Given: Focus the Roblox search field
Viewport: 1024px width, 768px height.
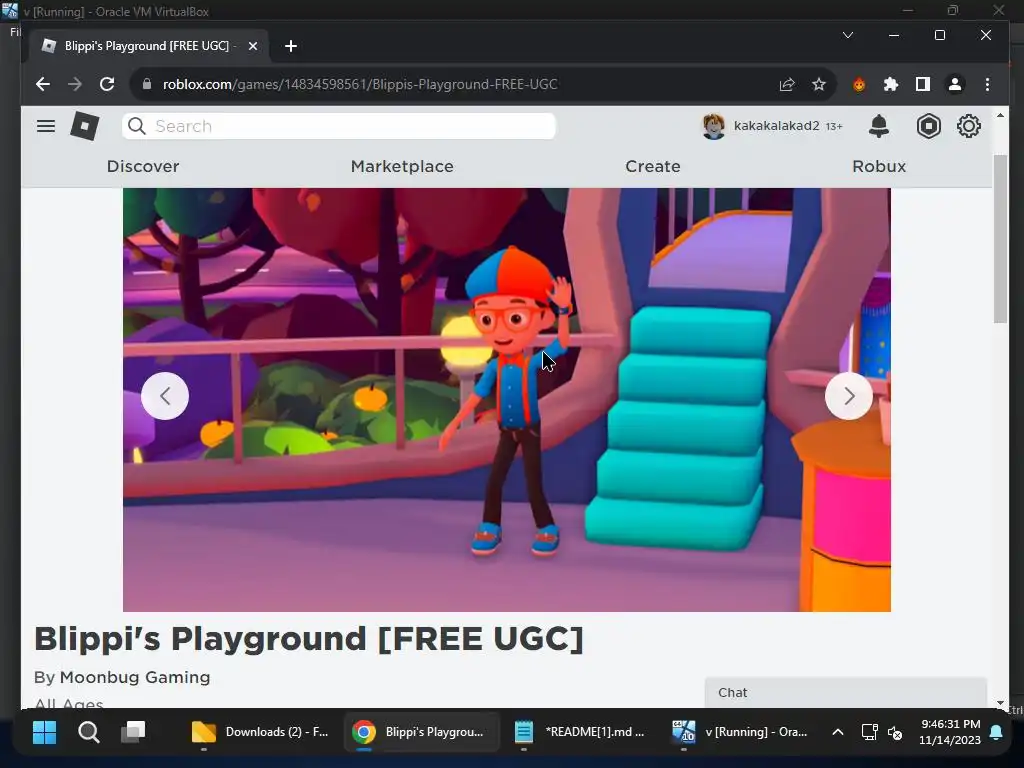Looking at the screenshot, I should (x=339, y=126).
